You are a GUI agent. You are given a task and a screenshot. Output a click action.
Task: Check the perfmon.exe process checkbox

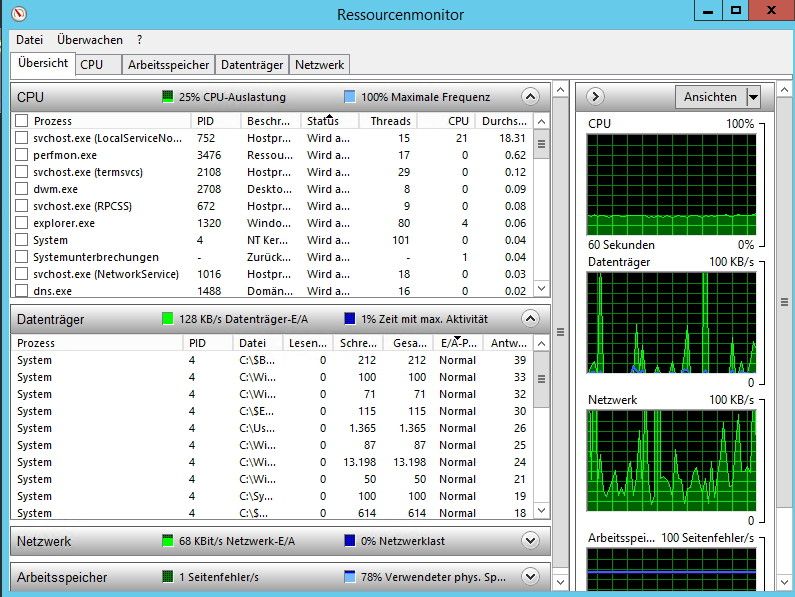point(21,155)
